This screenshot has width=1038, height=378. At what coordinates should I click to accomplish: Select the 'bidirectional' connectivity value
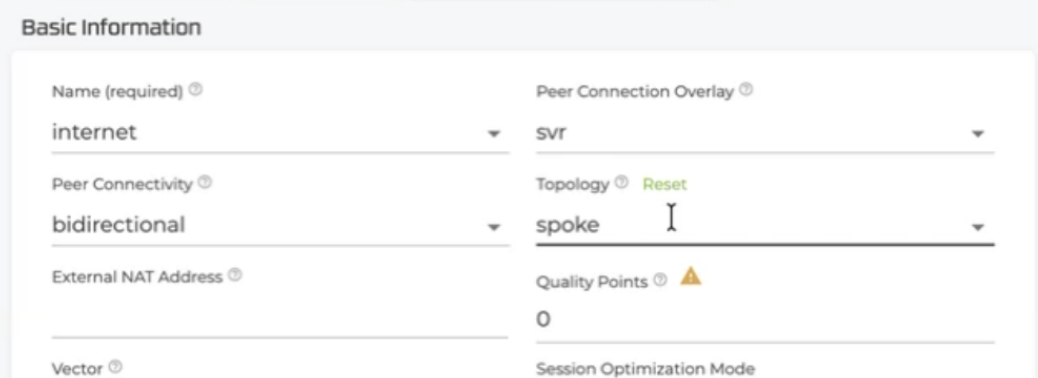118,225
